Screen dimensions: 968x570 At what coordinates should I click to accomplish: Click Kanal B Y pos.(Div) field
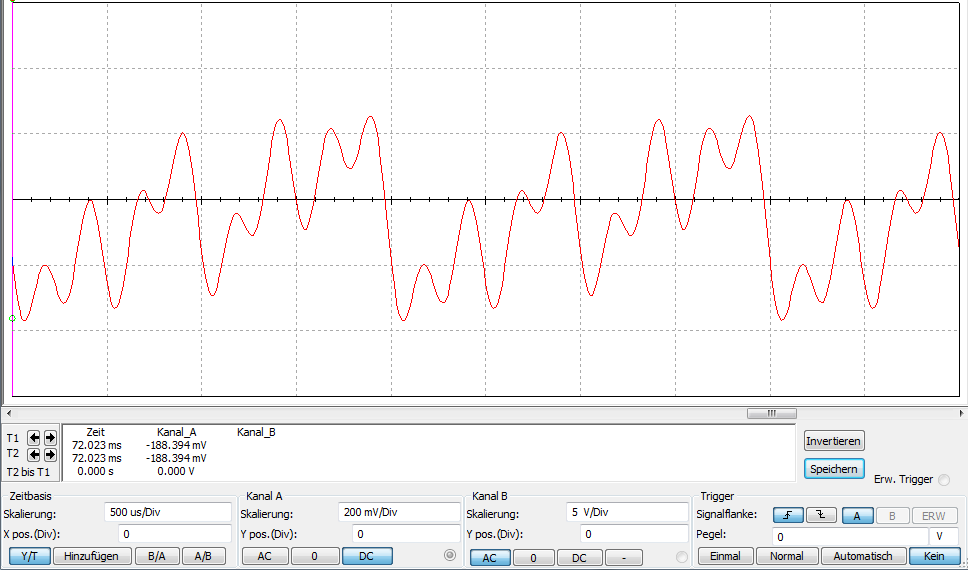tap(635, 534)
